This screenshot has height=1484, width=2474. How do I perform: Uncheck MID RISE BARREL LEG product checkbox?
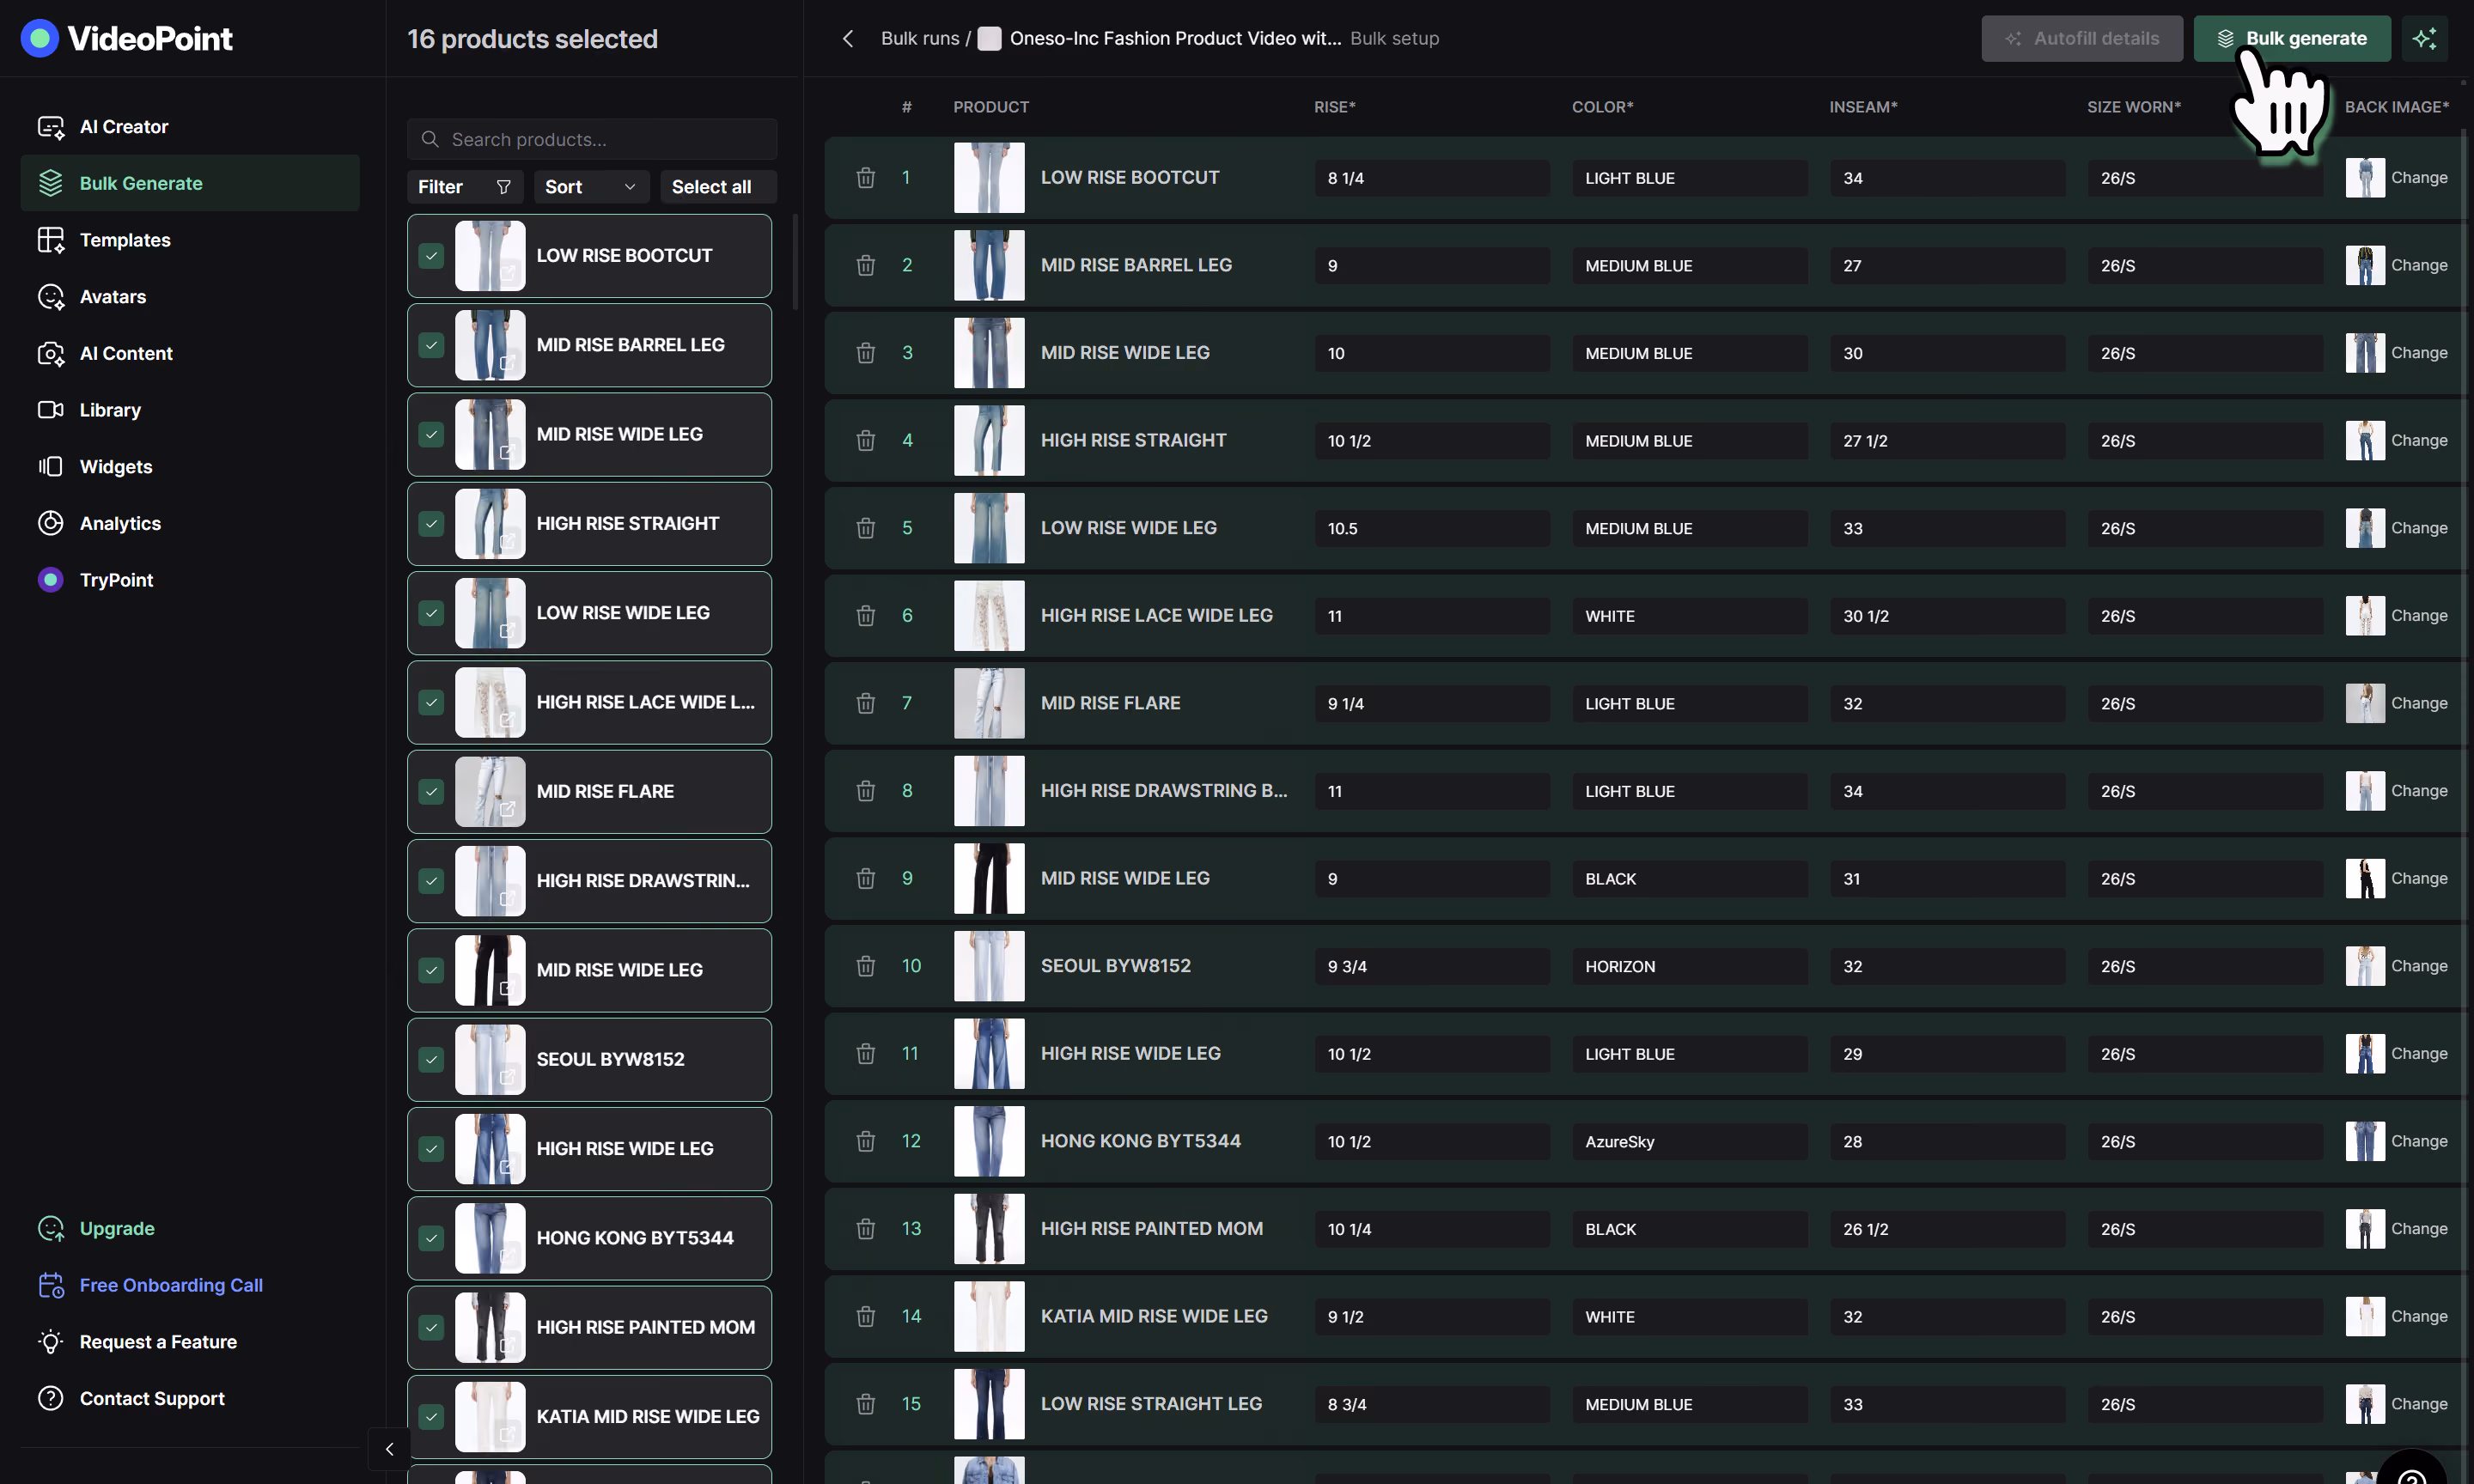pyautogui.click(x=431, y=345)
